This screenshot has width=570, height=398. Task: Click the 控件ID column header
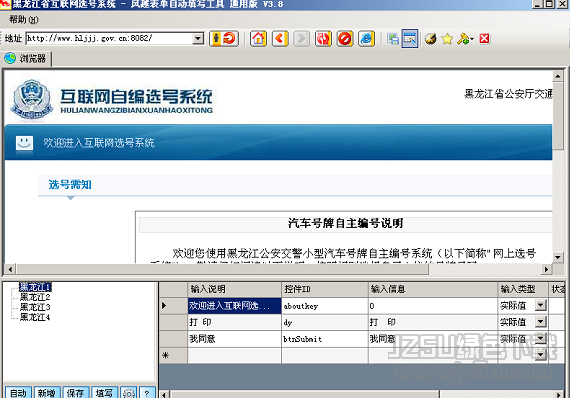tap(325, 289)
